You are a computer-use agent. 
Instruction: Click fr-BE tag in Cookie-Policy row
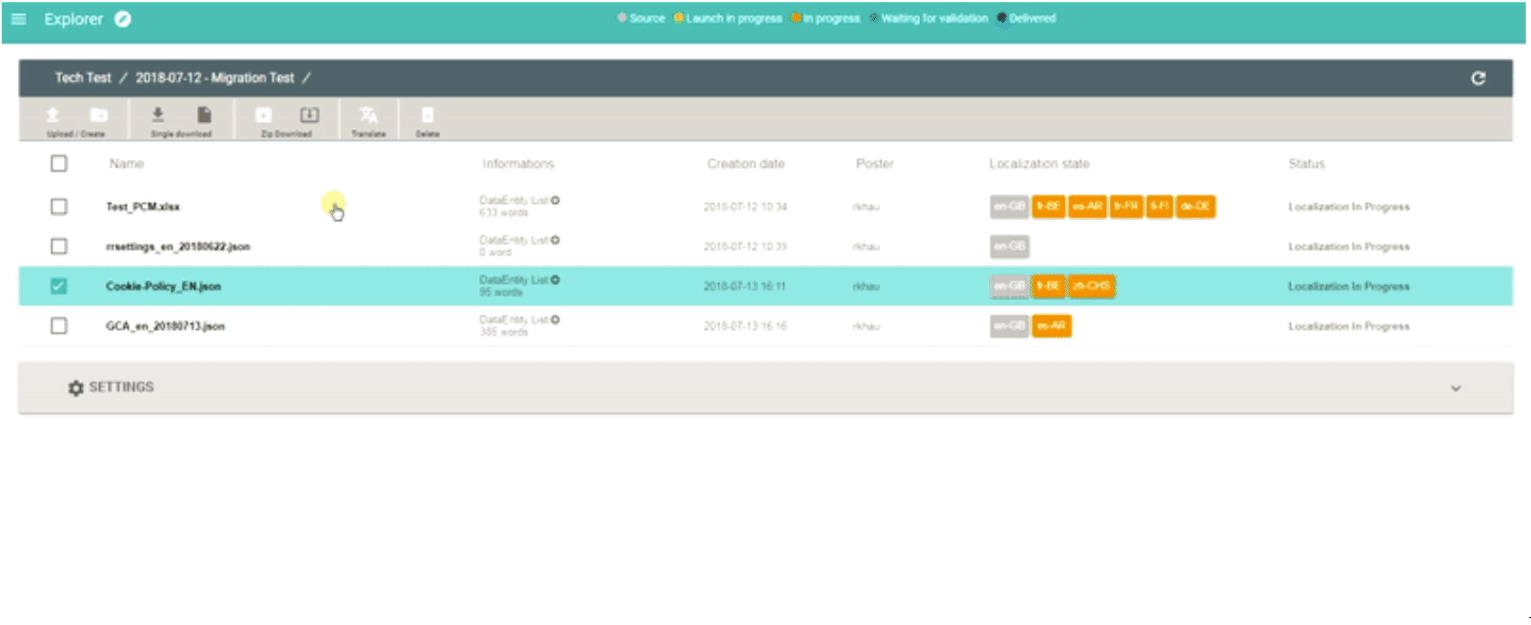point(1048,286)
